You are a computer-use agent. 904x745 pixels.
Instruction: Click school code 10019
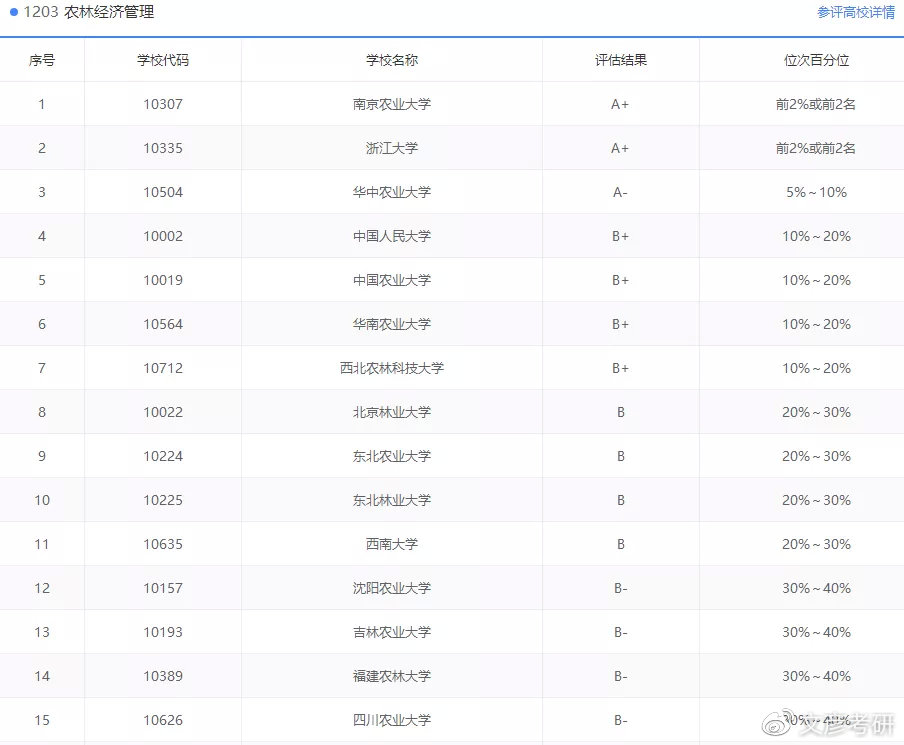pos(163,280)
